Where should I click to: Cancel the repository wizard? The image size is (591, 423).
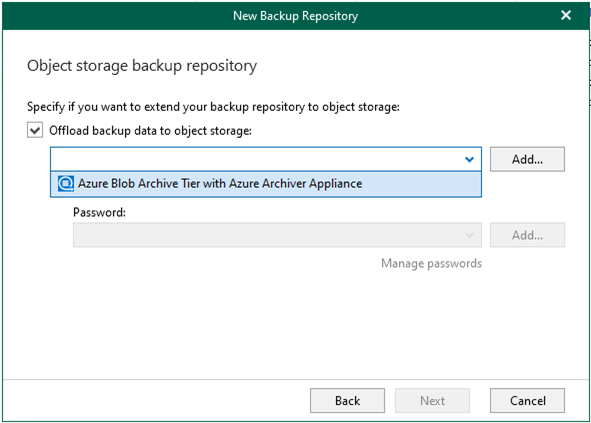527,400
